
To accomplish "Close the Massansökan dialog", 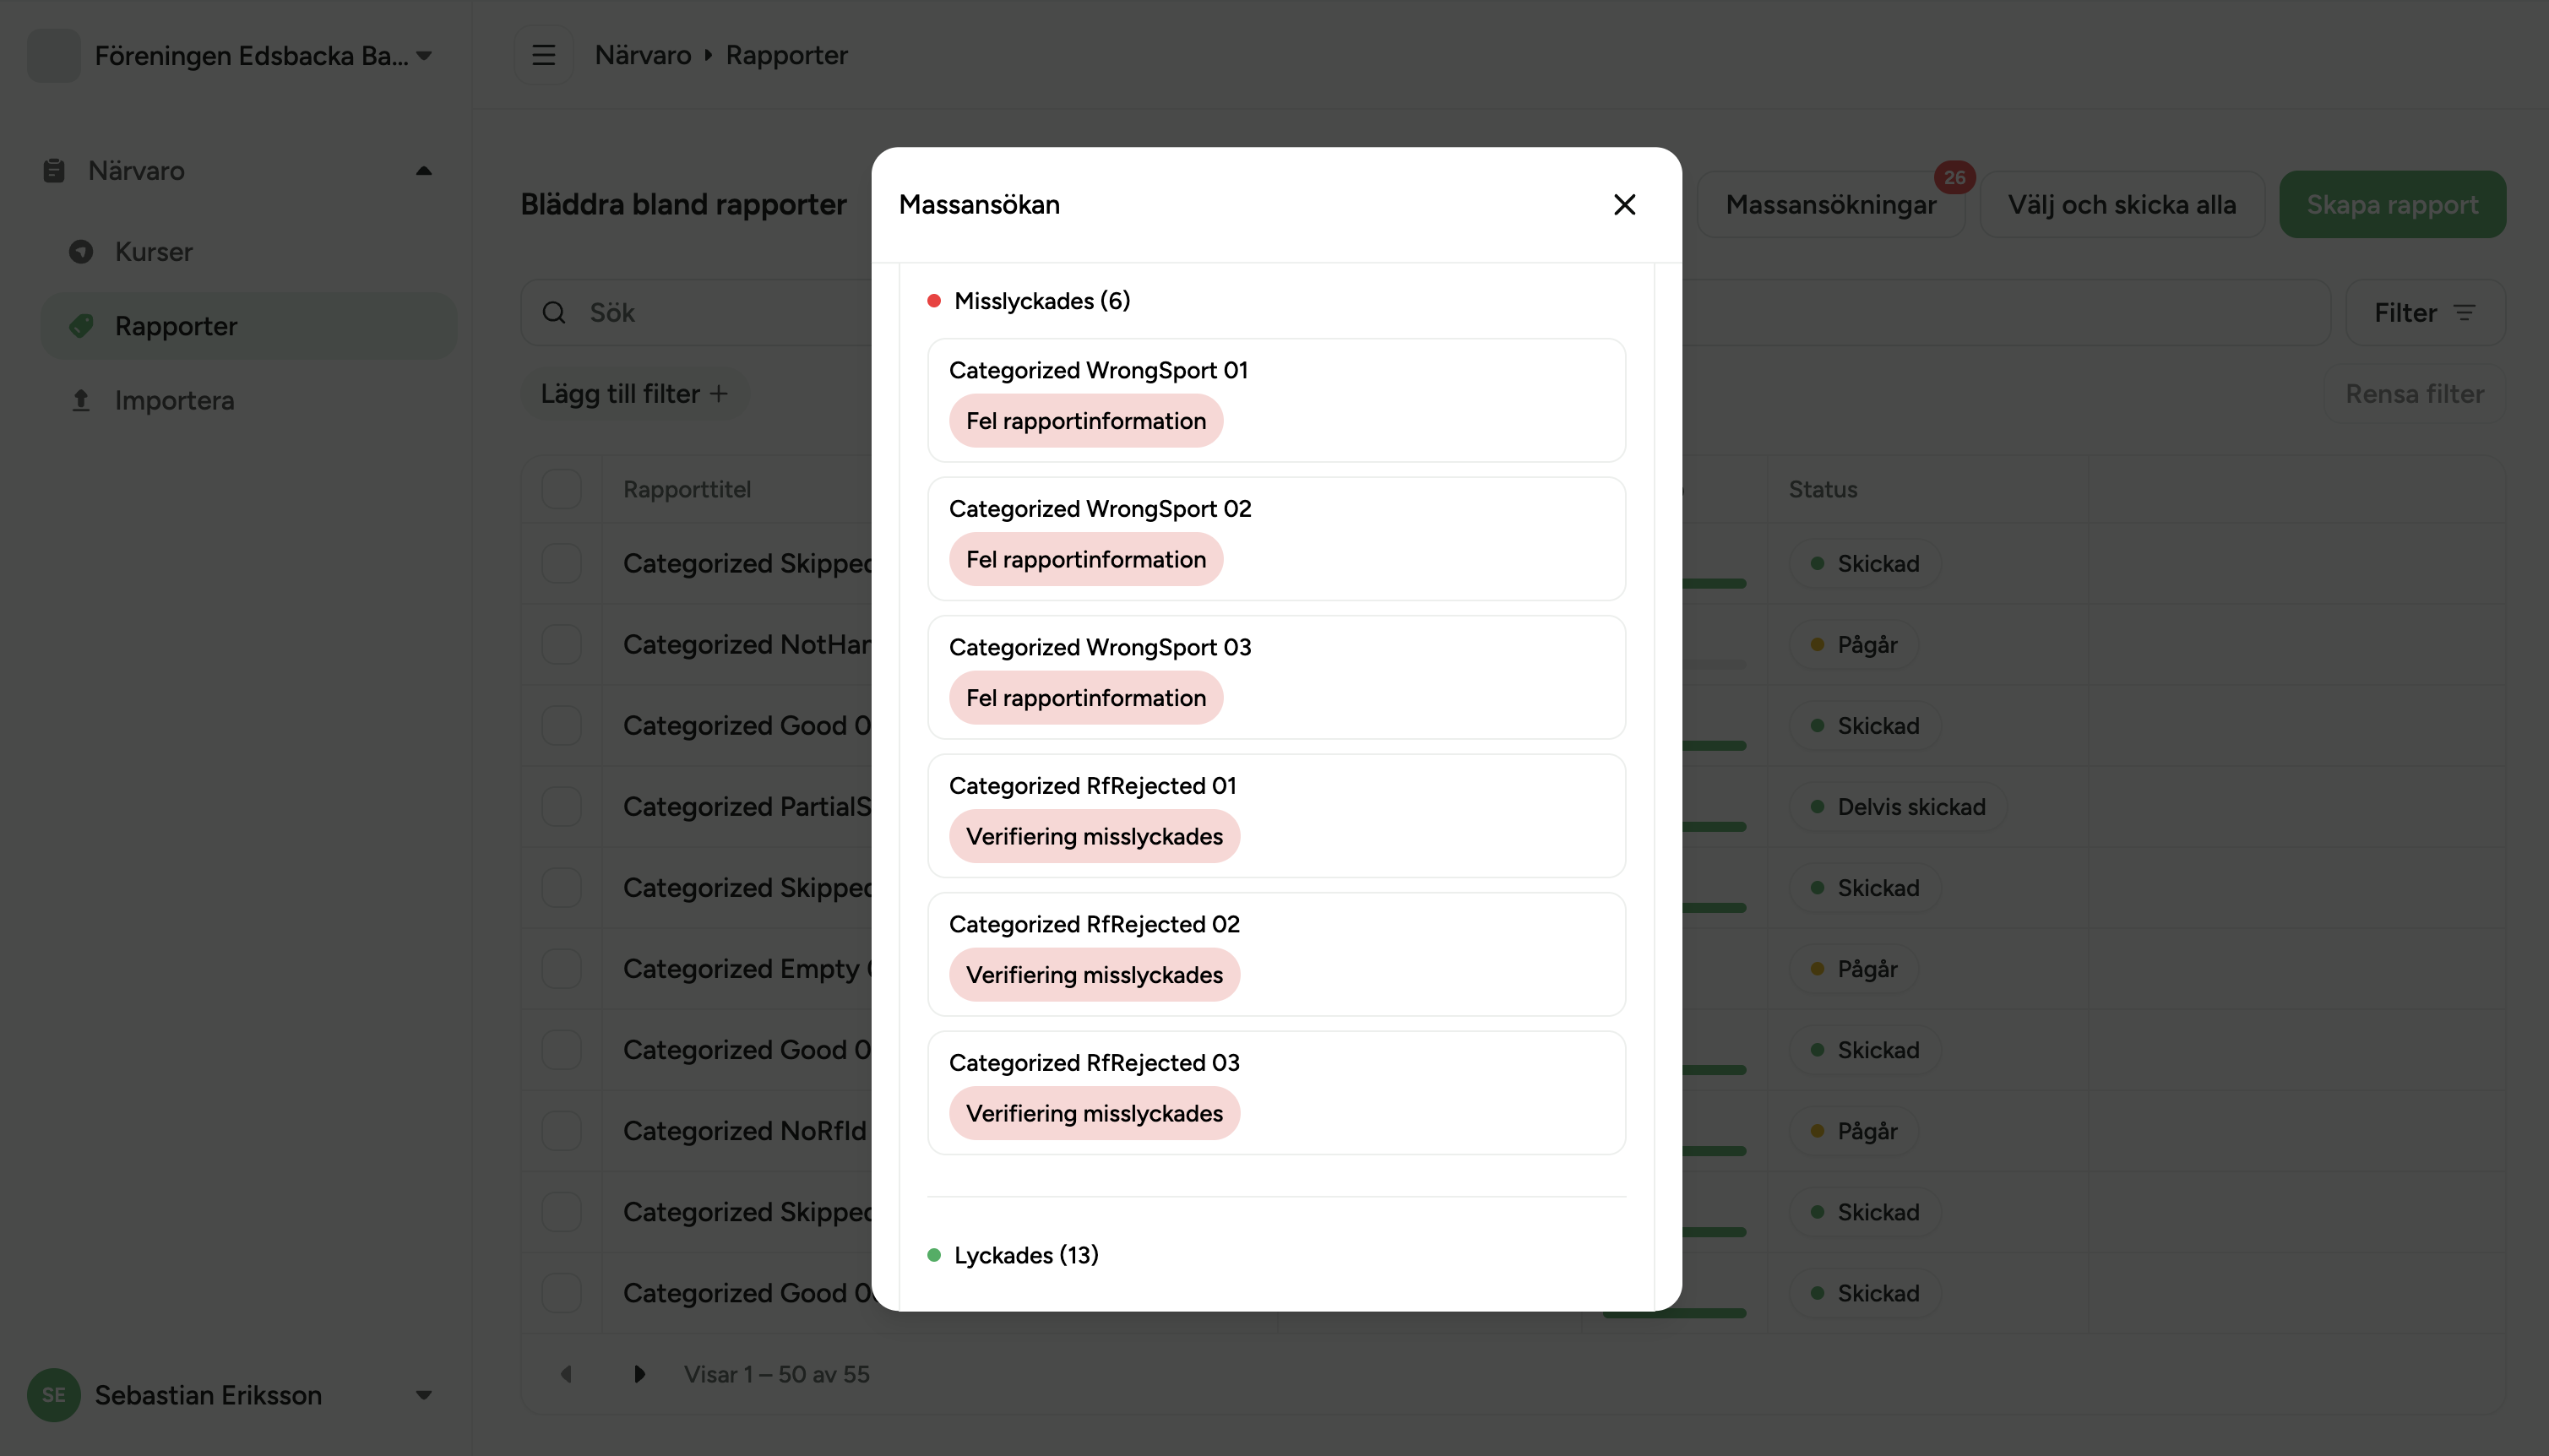I will [x=1624, y=204].
